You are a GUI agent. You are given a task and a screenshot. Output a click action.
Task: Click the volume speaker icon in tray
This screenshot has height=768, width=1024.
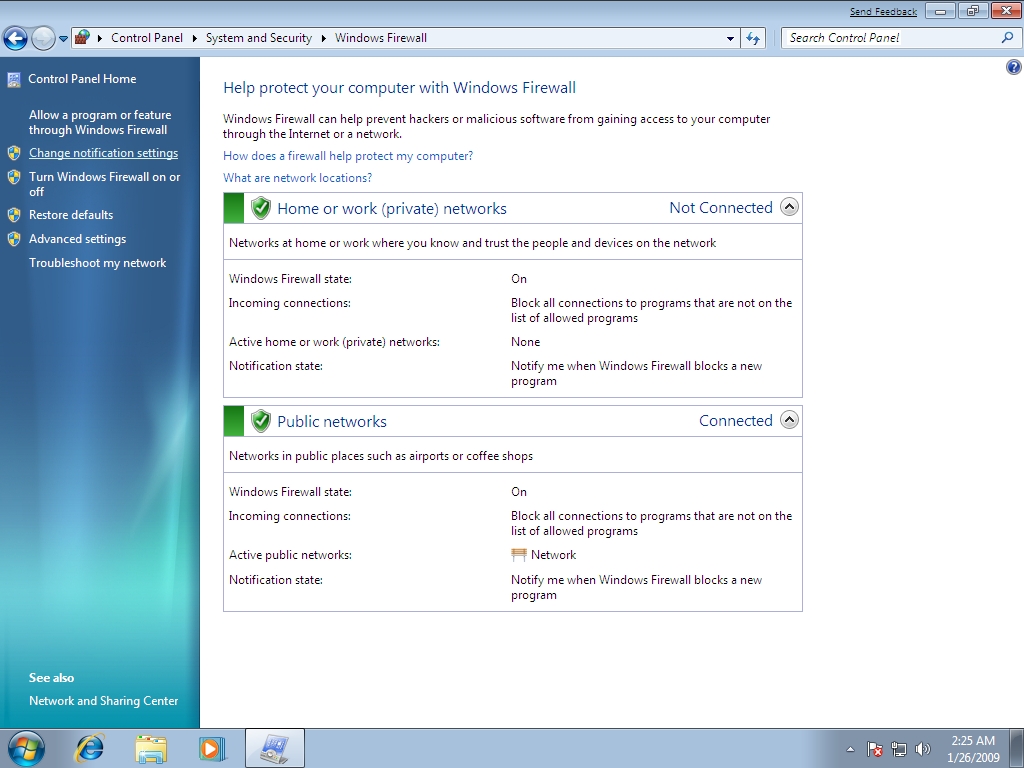point(922,749)
